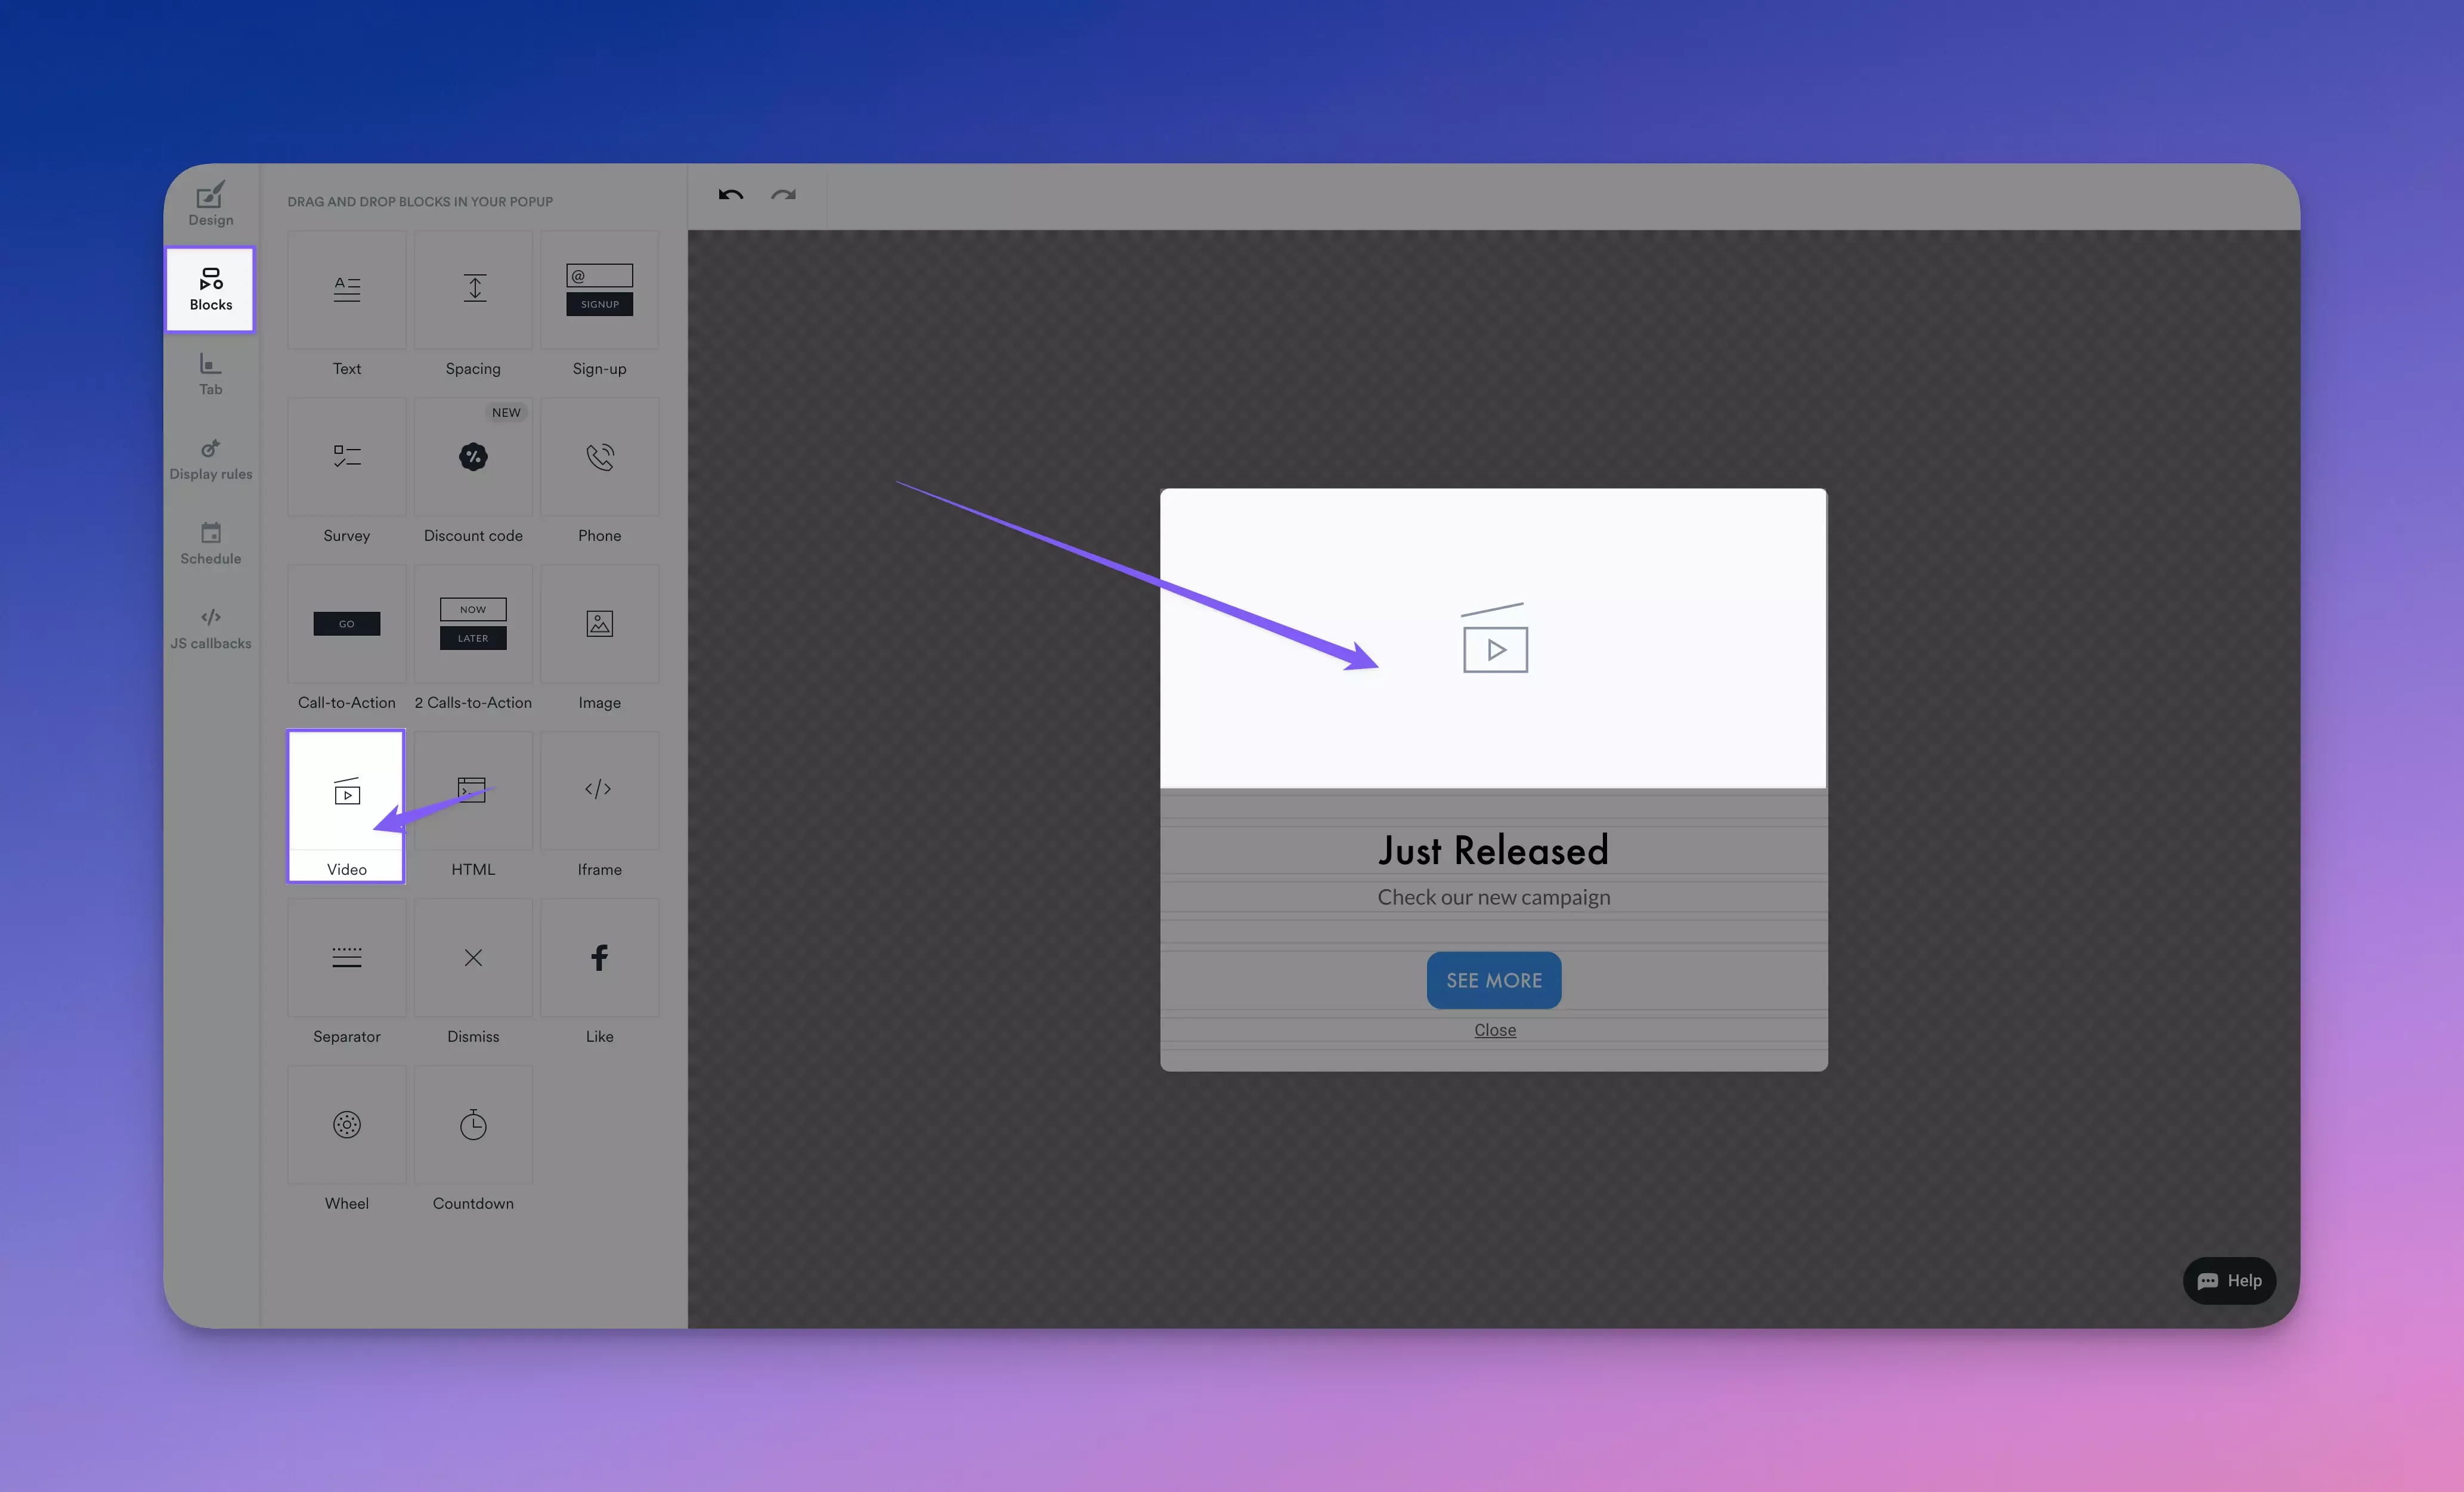
Task: Click the redo arrow icon
Action: click(783, 195)
